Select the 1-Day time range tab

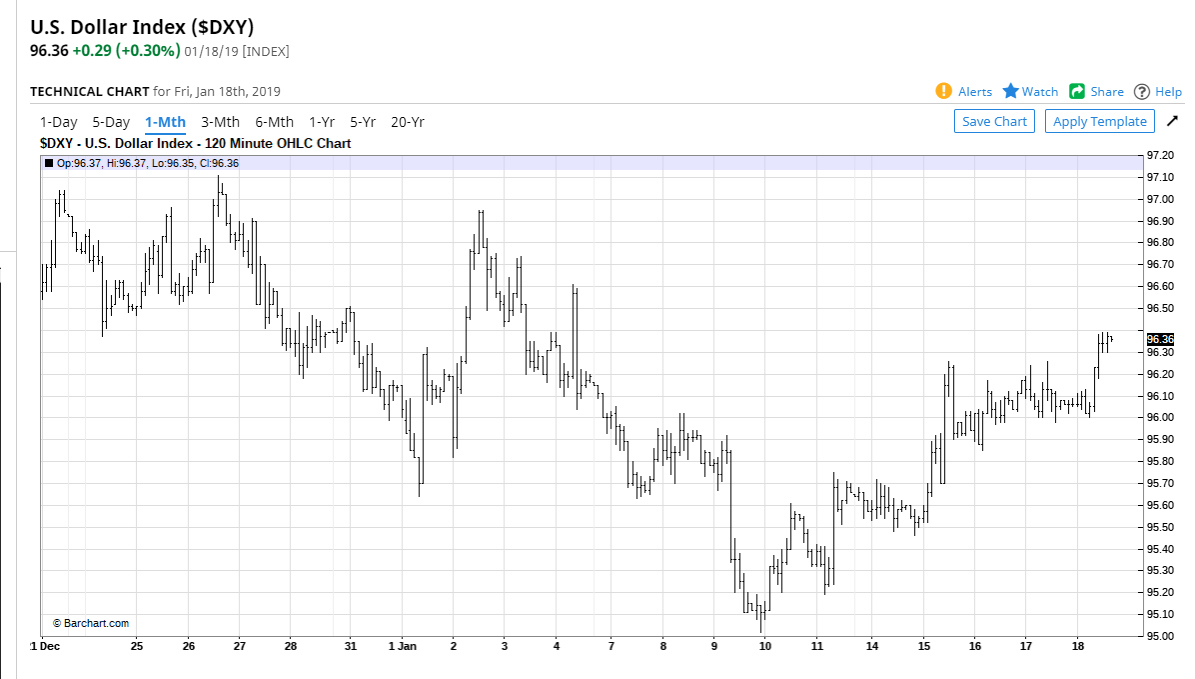click(x=59, y=122)
